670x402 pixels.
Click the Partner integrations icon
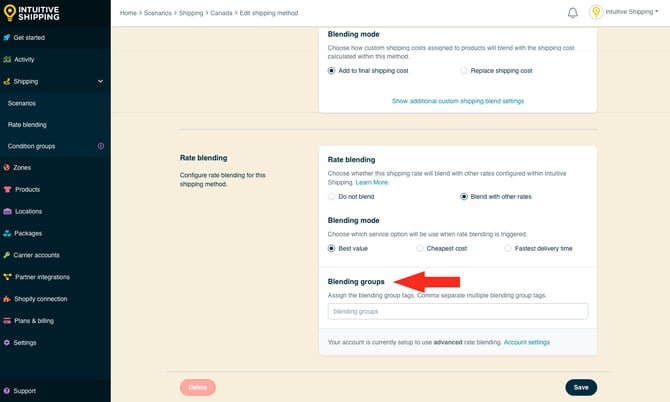pos(7,277)
